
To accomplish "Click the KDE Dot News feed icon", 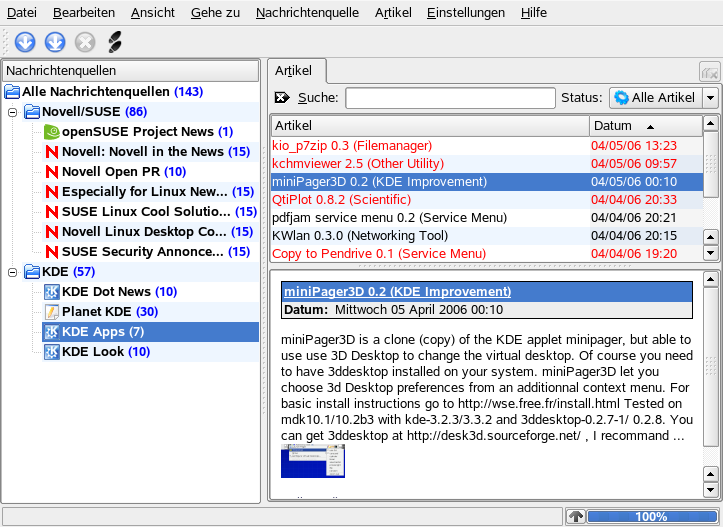I will [x=52, y=291].
